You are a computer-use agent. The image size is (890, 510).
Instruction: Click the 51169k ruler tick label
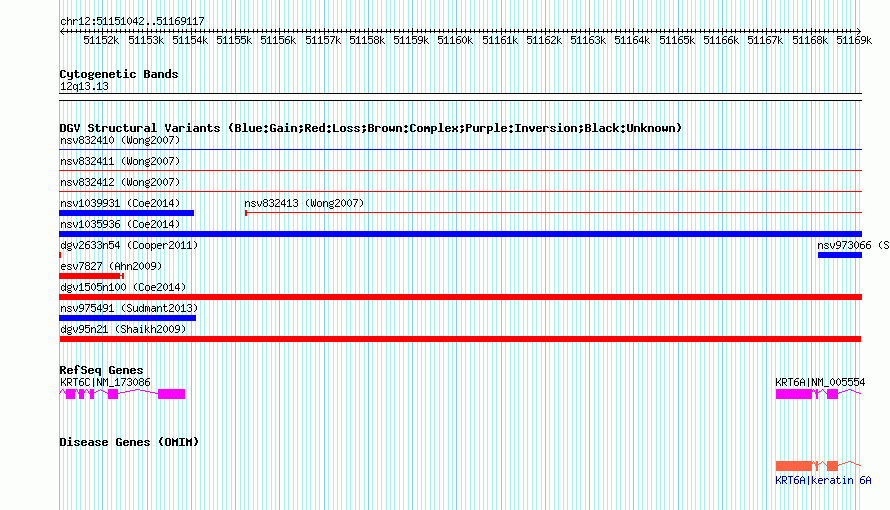pyautogui.click(x=854, y=40)
